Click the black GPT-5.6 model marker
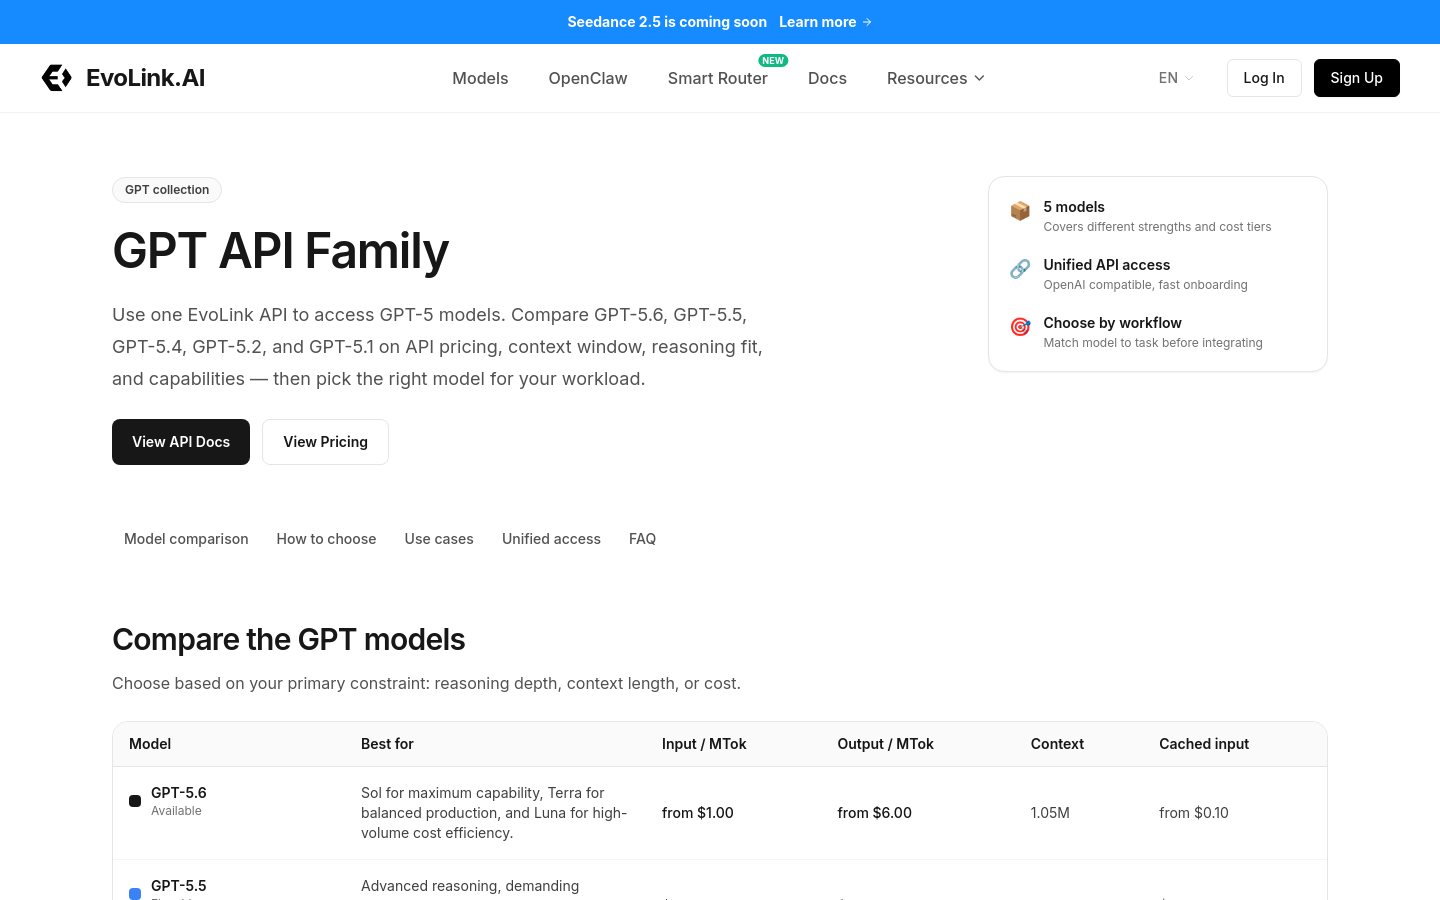The image size is (1440, 900). [135, 801]
